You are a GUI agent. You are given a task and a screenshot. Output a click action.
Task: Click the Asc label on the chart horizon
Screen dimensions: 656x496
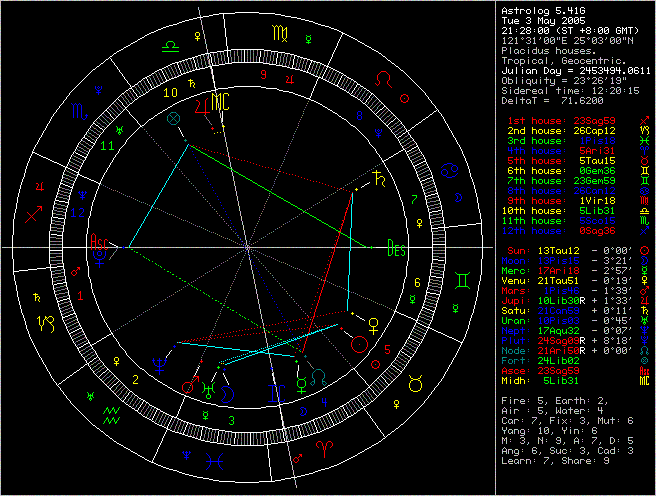(100, 242)
